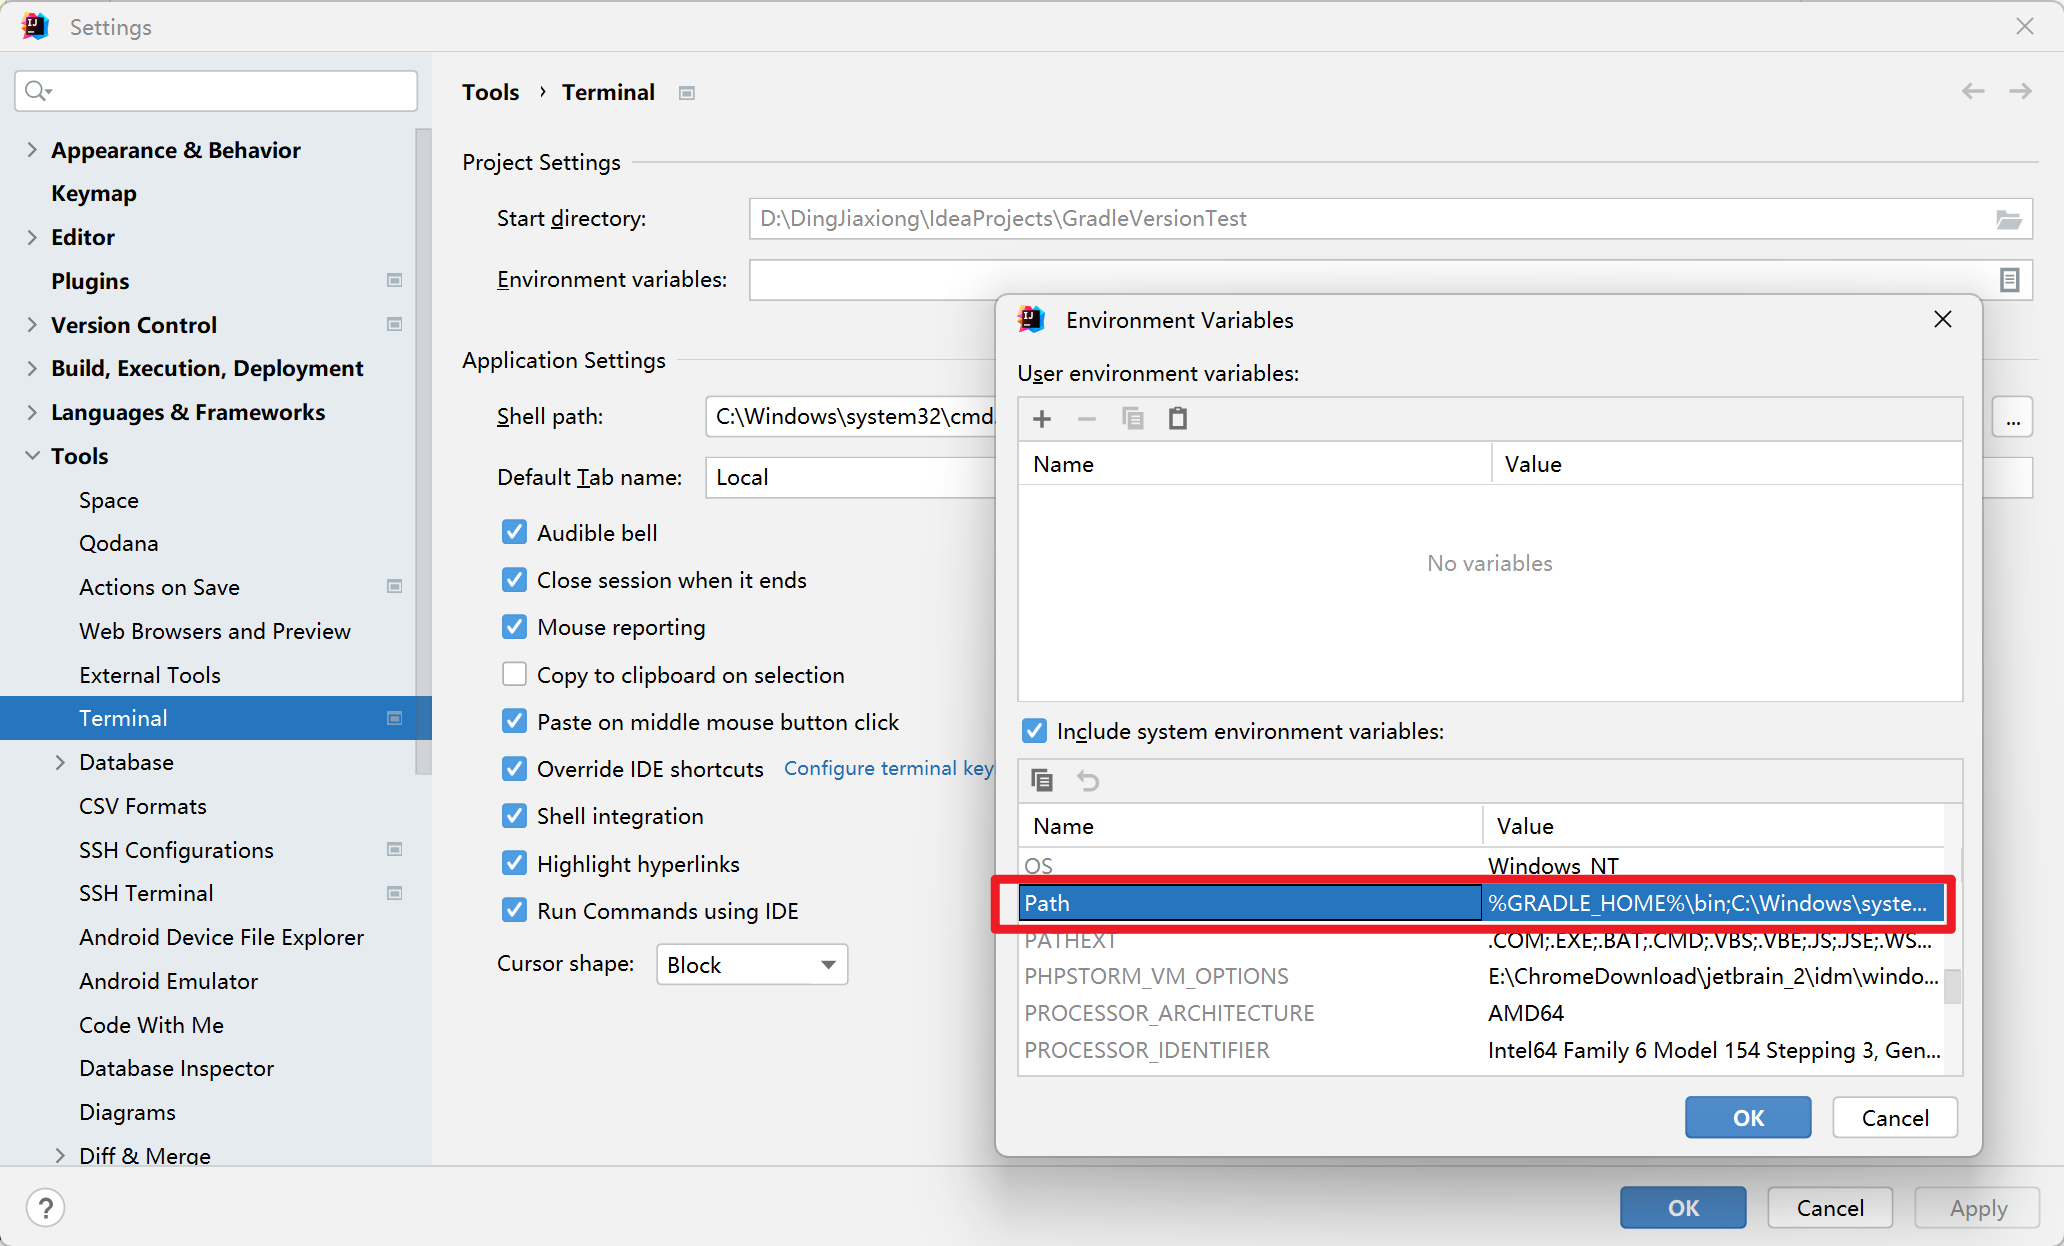This screenshot has height=1246, width=2064.
Task: Click the copy variable icon
Action: point(1132,419)
